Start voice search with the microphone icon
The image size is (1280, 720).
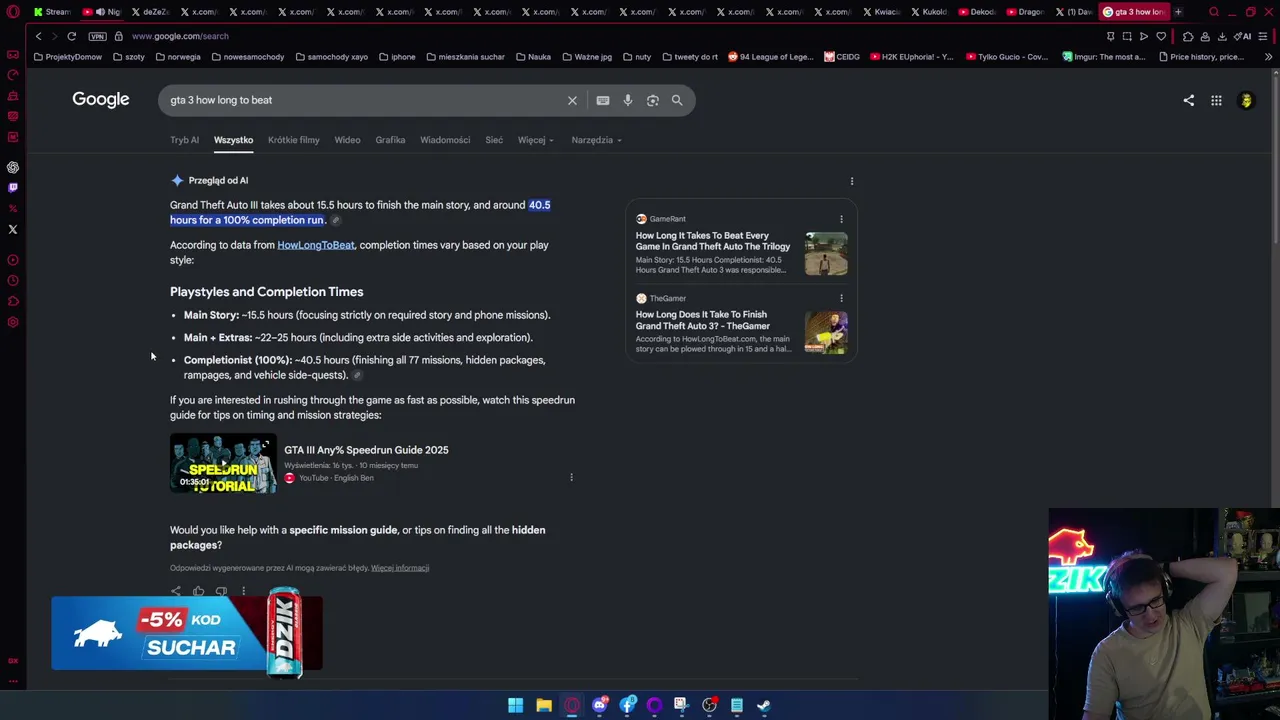[x=628, y=100]
